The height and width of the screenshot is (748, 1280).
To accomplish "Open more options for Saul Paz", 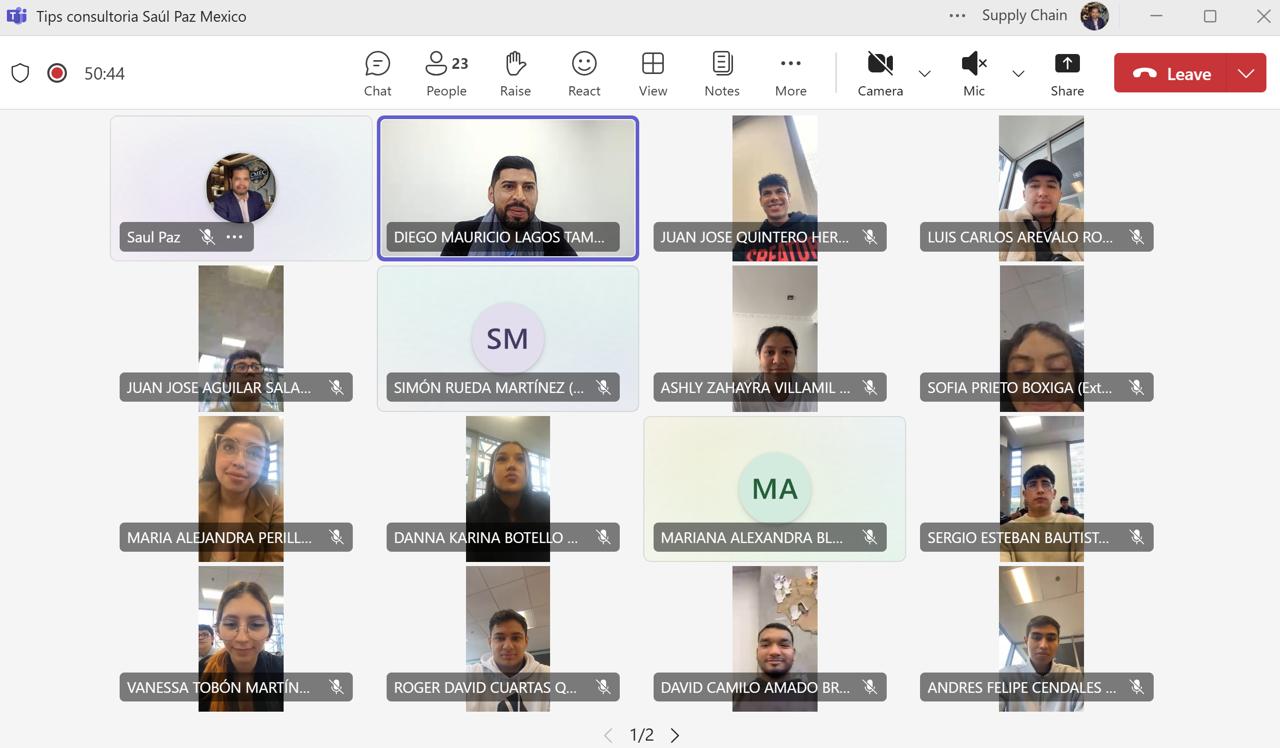I will tap(234, 237).
